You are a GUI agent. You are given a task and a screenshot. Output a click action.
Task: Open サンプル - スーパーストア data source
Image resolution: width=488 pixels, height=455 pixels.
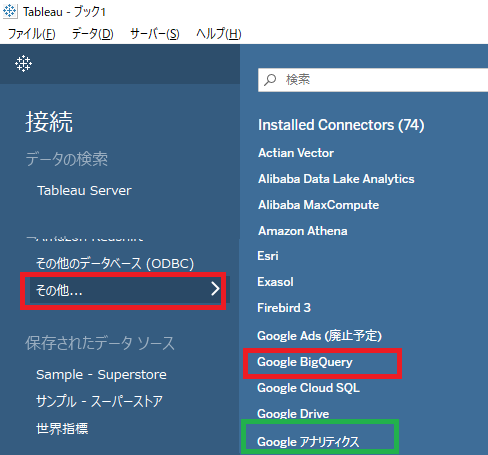tap(99, 401)
